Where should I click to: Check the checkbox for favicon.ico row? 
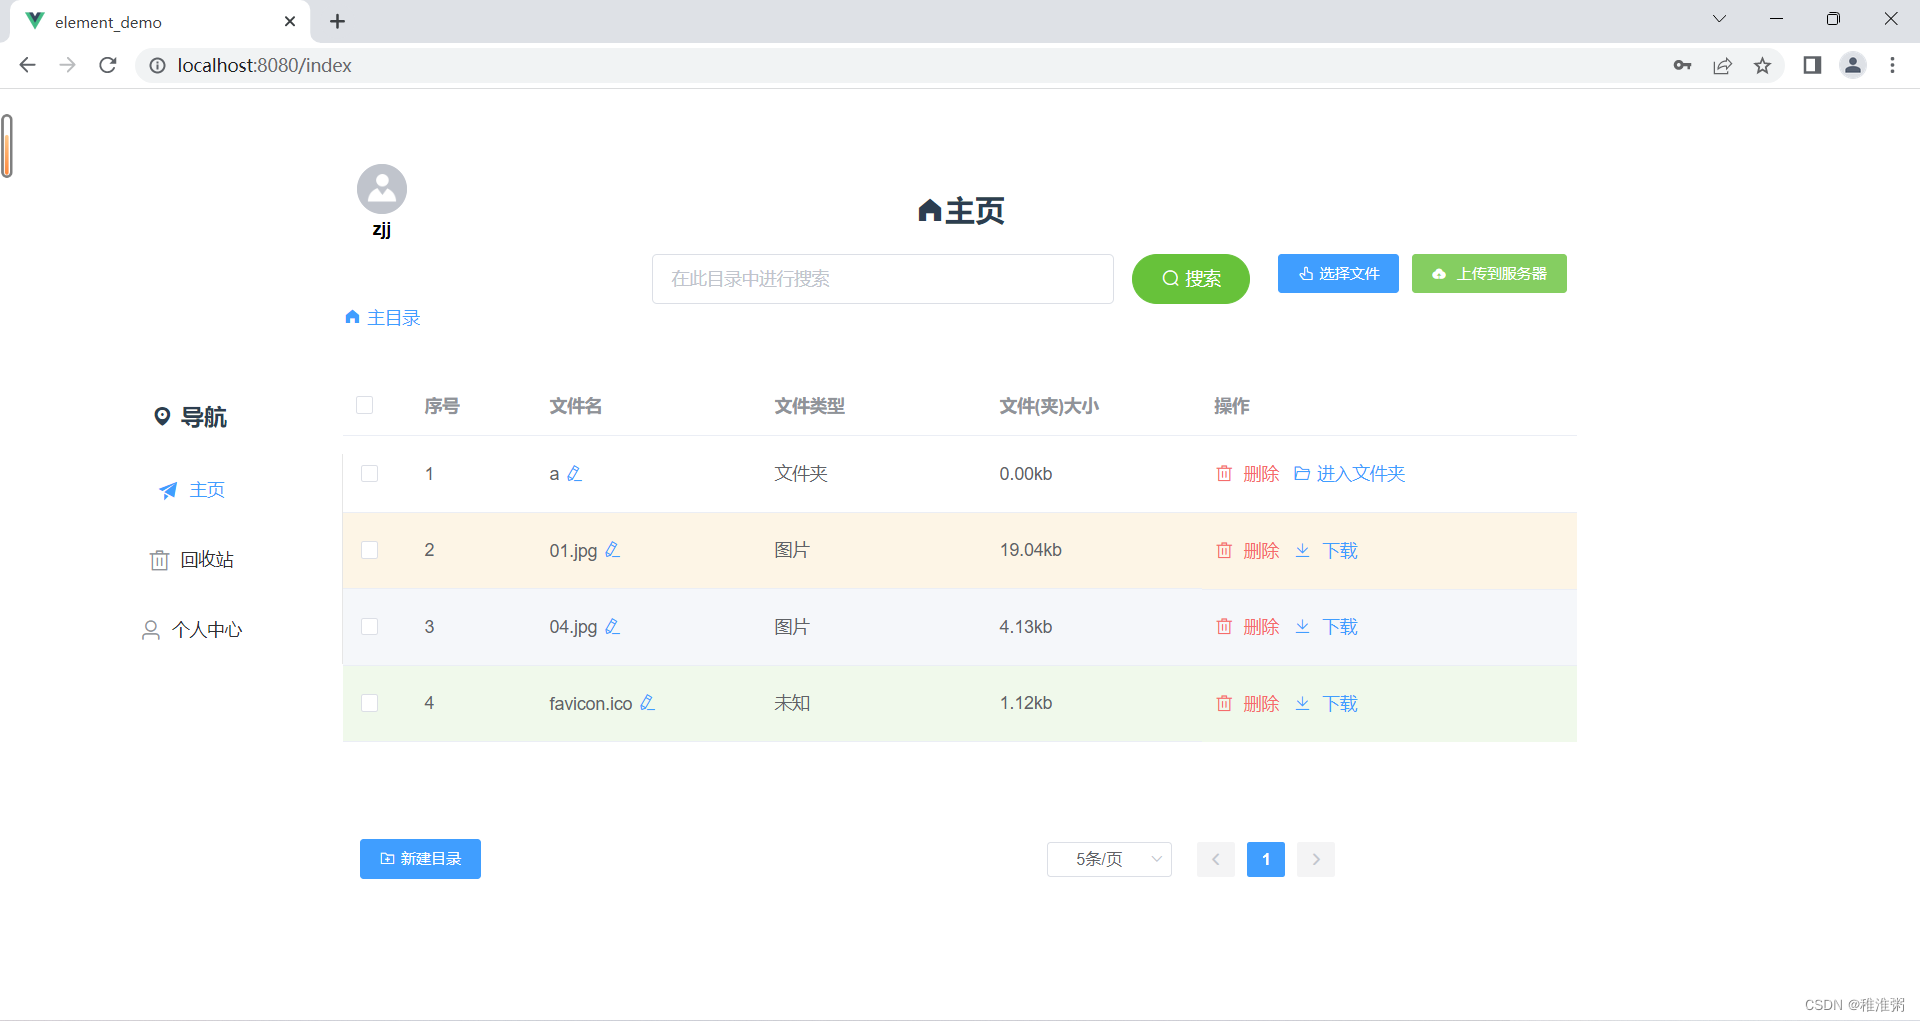point(369,702)
